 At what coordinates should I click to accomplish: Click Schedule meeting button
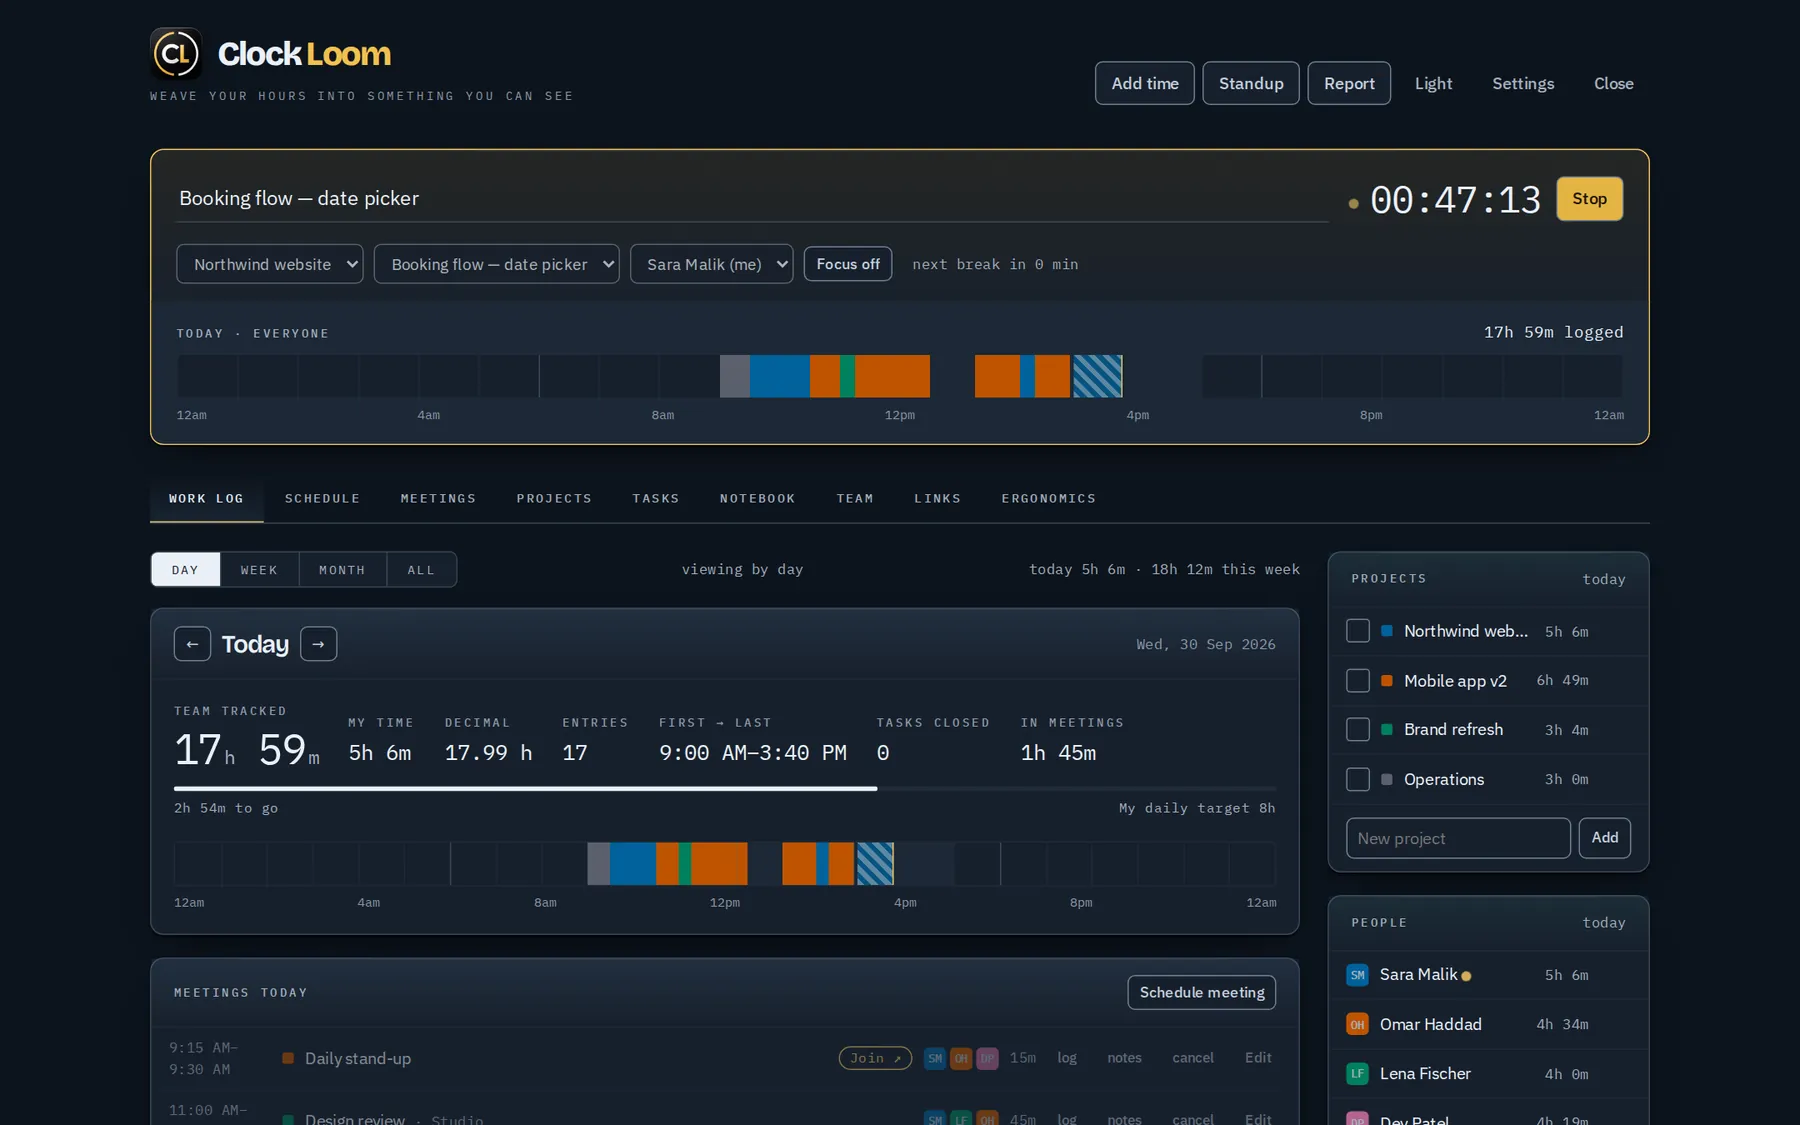click(x=1202, y=992)
